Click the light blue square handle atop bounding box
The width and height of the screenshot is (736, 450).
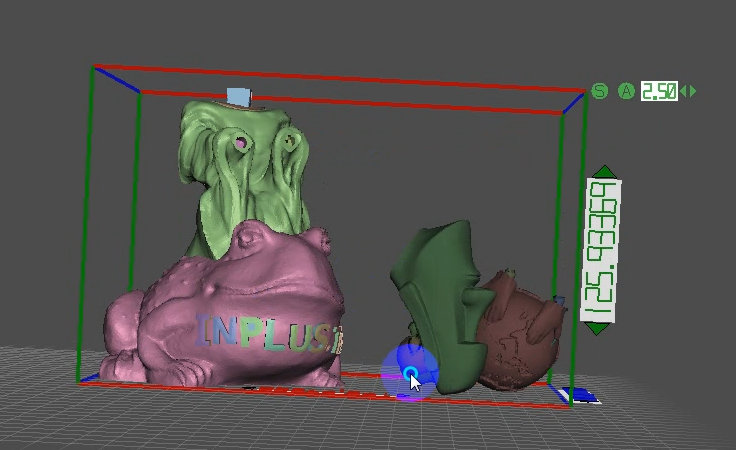pos(239,96)
